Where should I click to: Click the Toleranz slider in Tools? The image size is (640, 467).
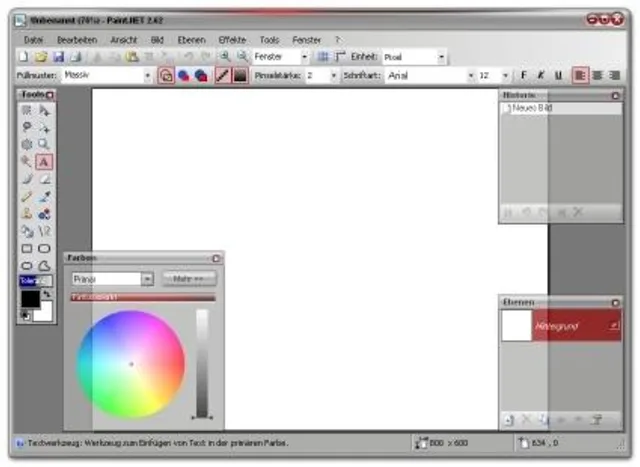click(36, 281)
